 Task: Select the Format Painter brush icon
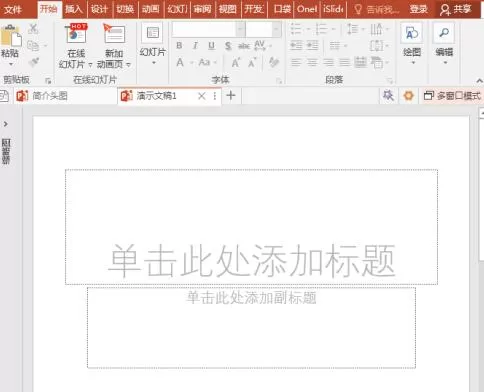pyautogui.click(x=33, y=62)
